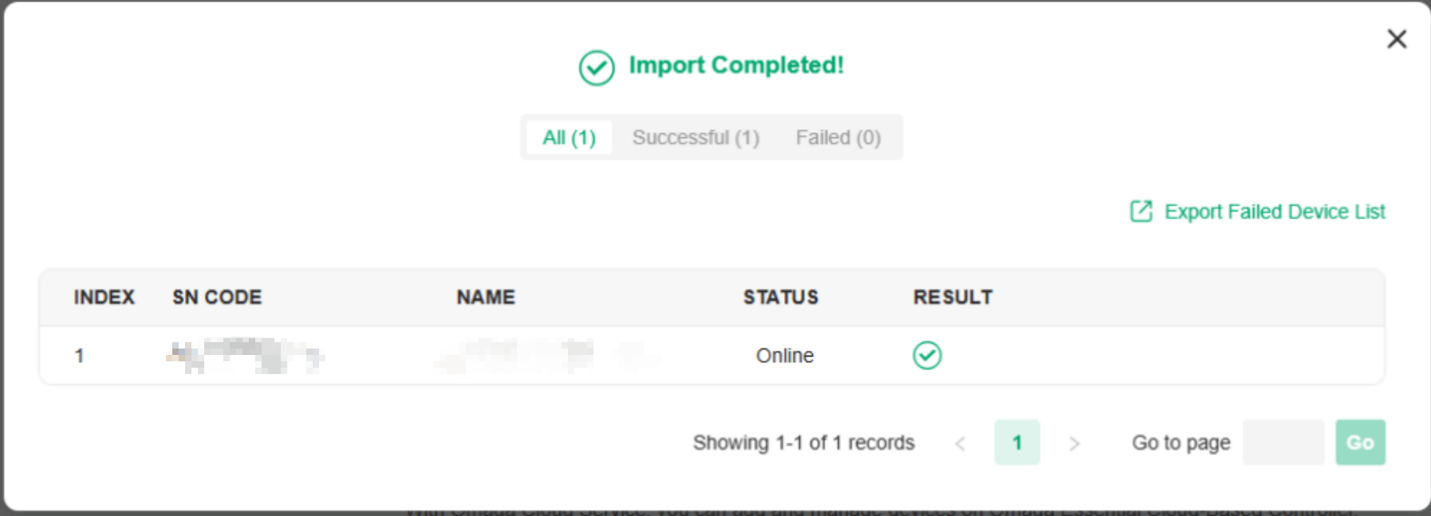Go to the next page using the right arrow

coord(1074,443)
